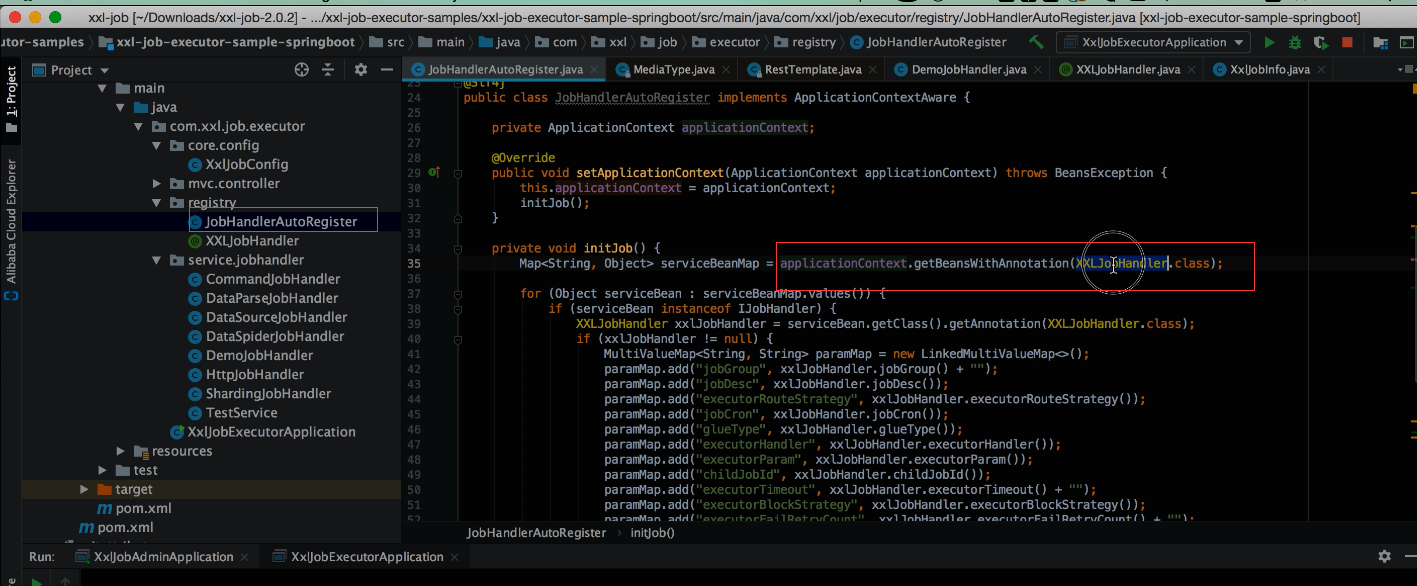Collapse com.xxl.job.executor package
The width and height of the screenshot is (1417, 586).
tap(139, 127)
